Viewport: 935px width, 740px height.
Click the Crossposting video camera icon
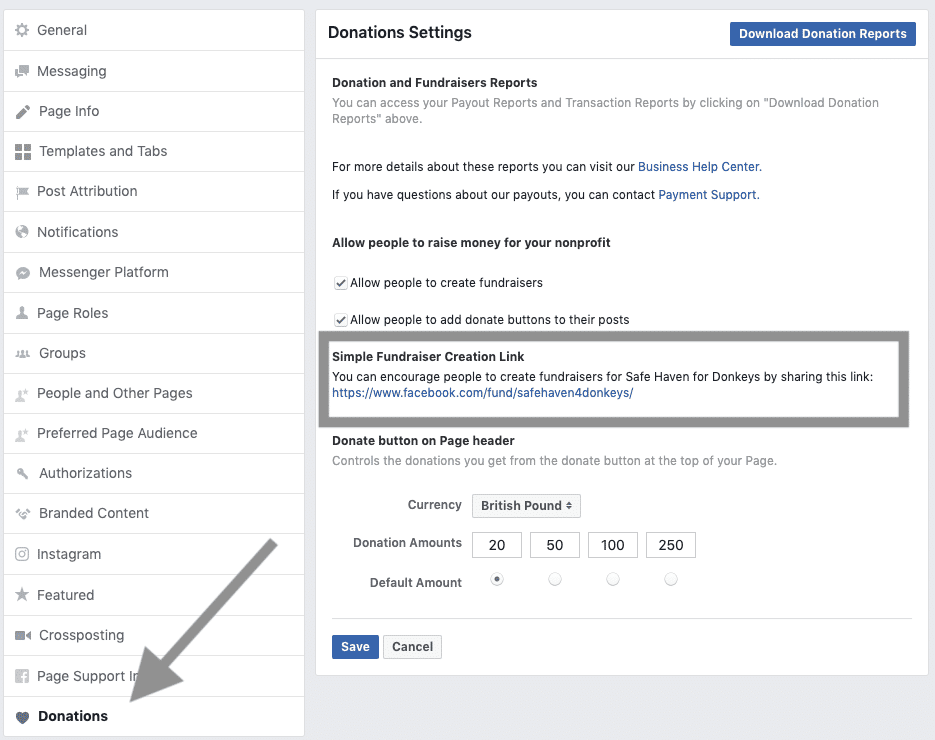23,635
